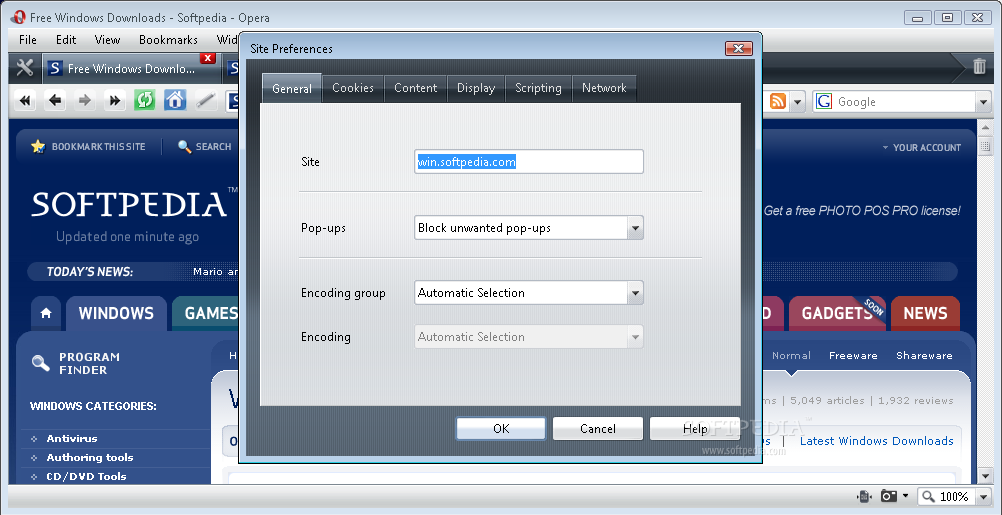Reload the page with green refresh icon
Screen dimensions: 1002x515
click(144, 100)
